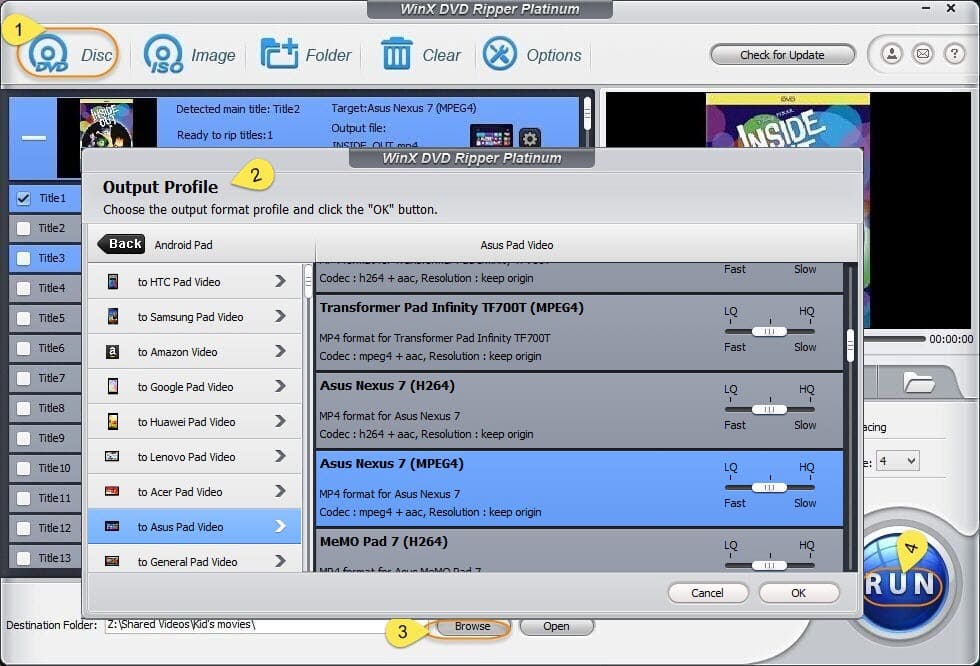
Task: Click the user account icon
Action: (892, 54)
